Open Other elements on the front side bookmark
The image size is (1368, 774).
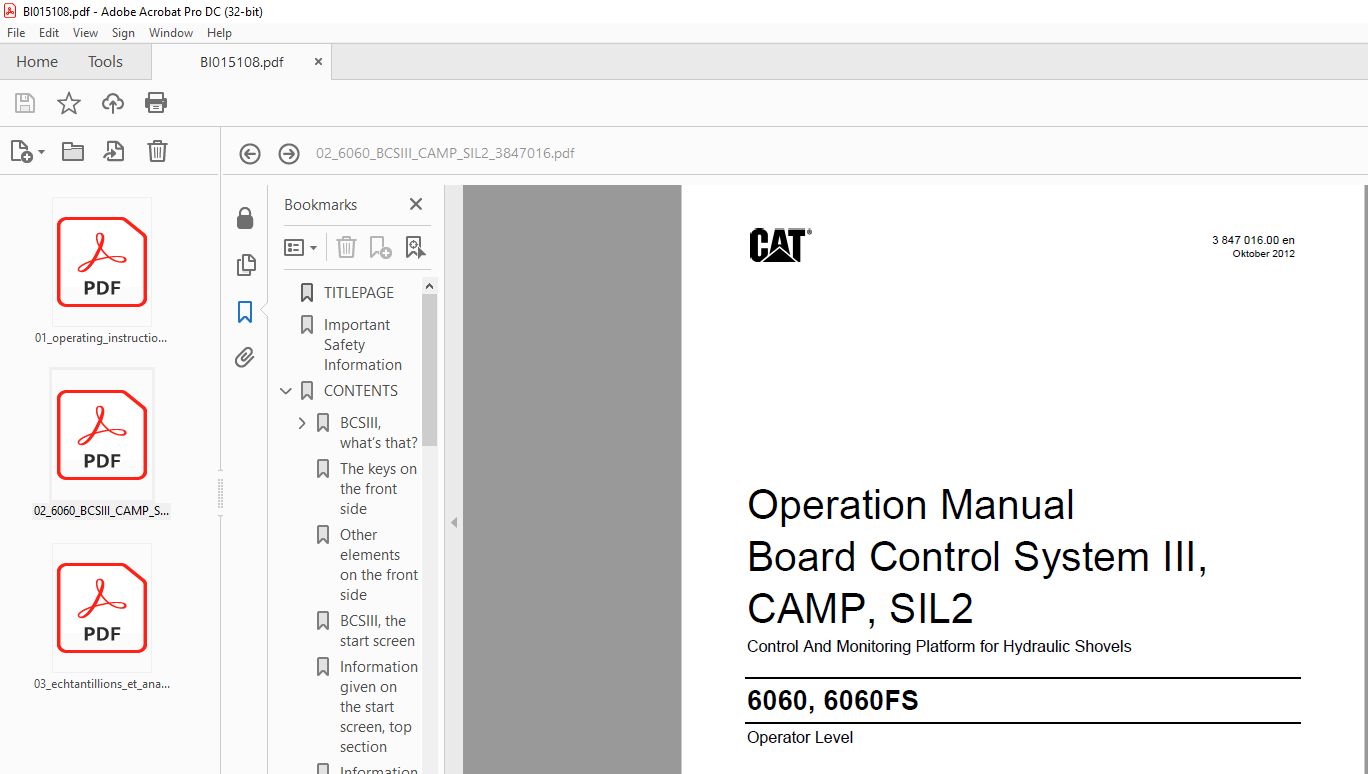click(379, 564)
